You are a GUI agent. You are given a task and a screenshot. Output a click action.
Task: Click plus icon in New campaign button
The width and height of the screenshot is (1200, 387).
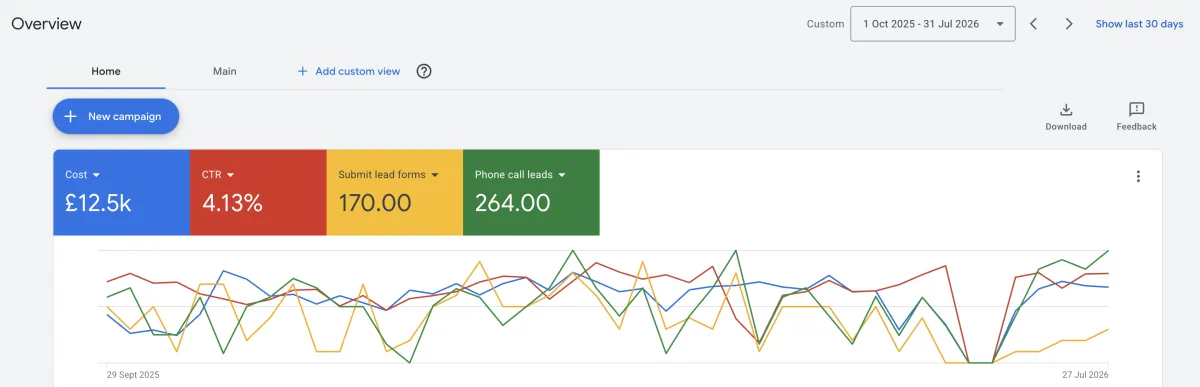pyautogui.click(x=70, y=116)
